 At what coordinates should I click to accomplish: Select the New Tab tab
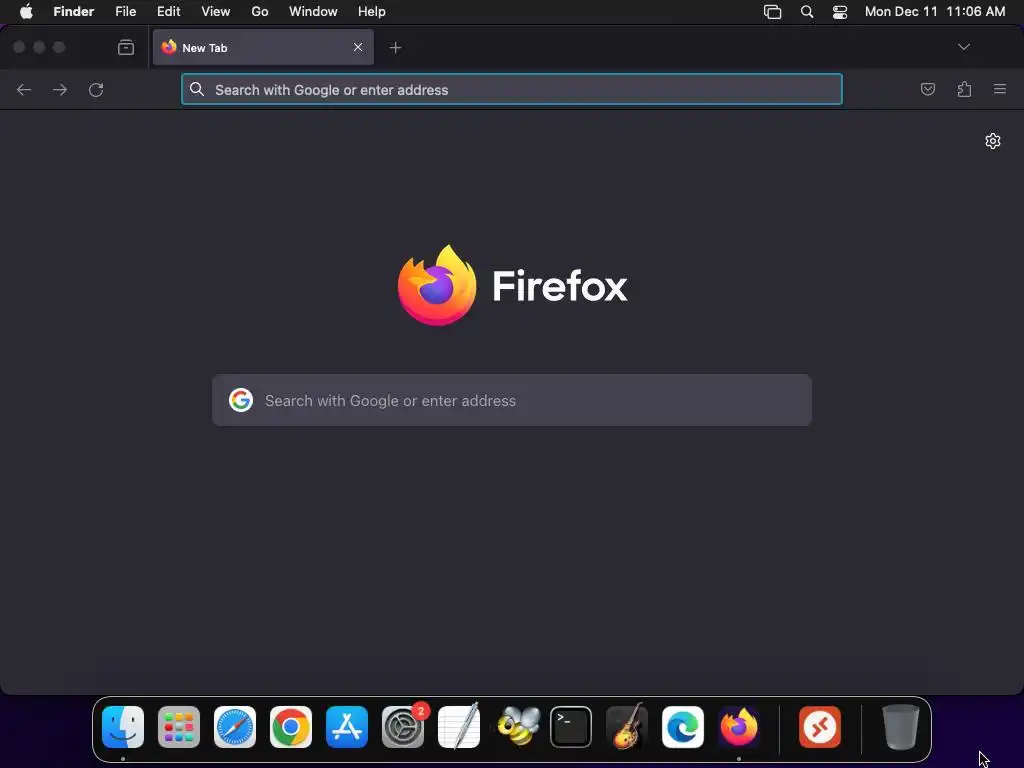click(263, 47)
